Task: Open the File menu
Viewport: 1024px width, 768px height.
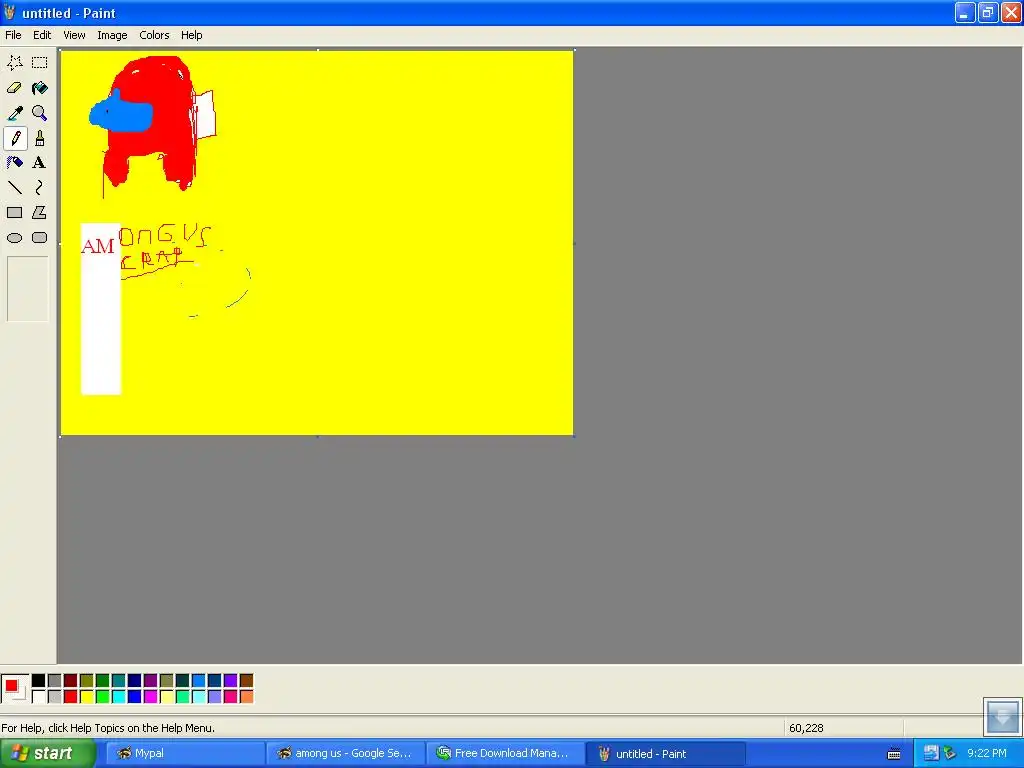Action: click(x=13, y=35)
